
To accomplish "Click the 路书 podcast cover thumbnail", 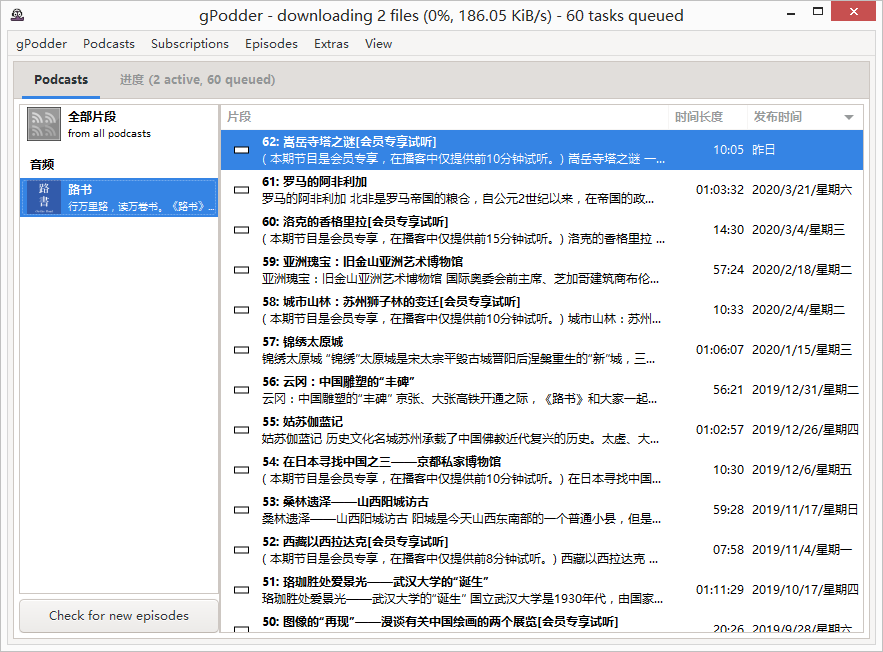I will 44,198.
